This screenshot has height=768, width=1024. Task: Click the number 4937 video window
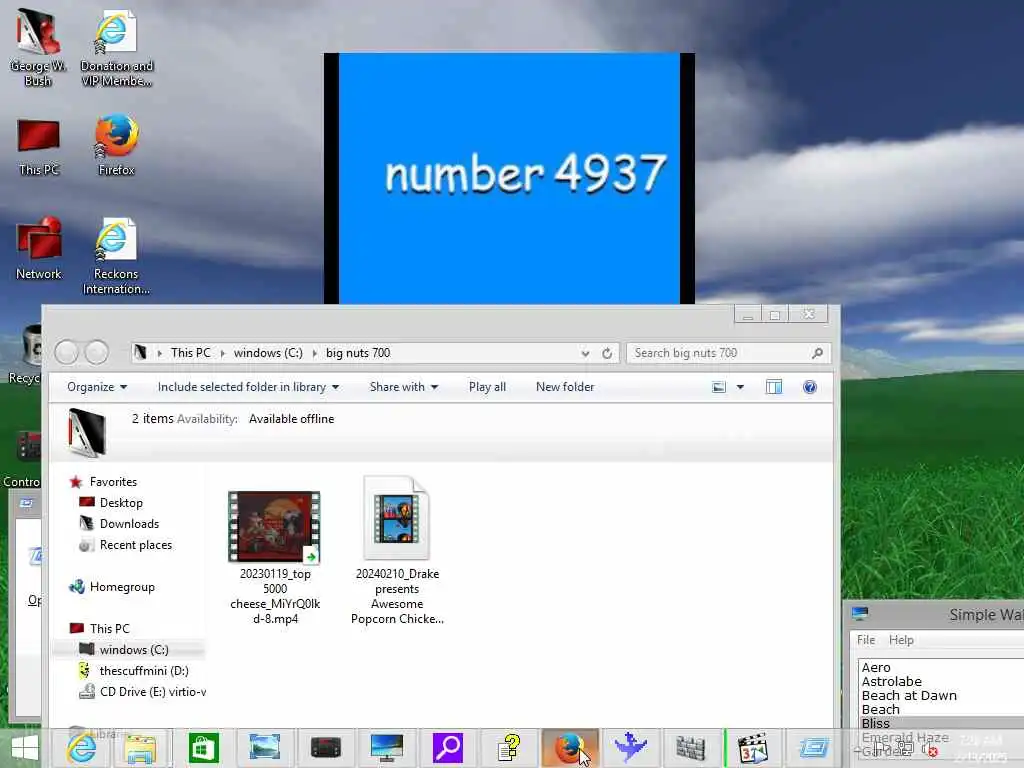(x=509, y=178)
